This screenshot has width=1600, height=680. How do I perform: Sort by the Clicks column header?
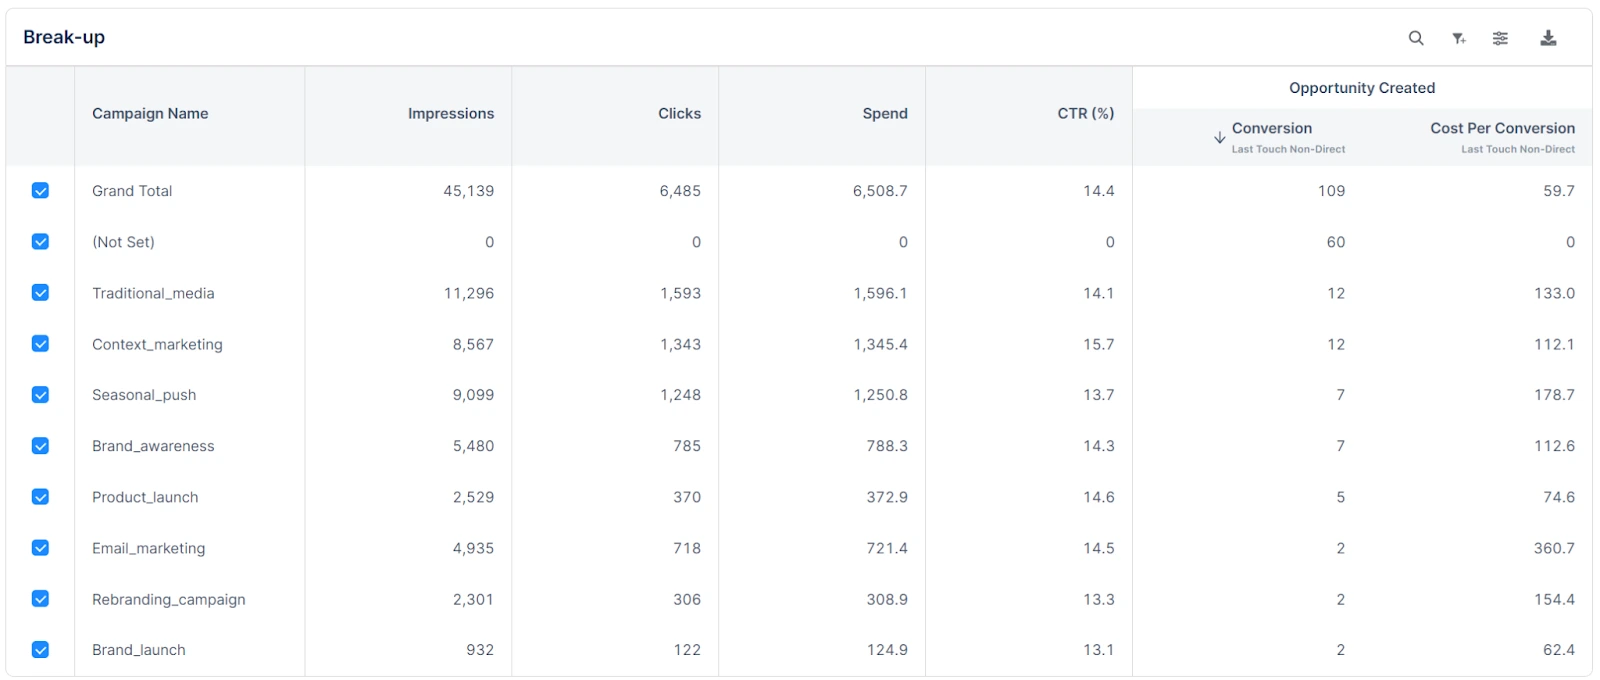(679, 113)
